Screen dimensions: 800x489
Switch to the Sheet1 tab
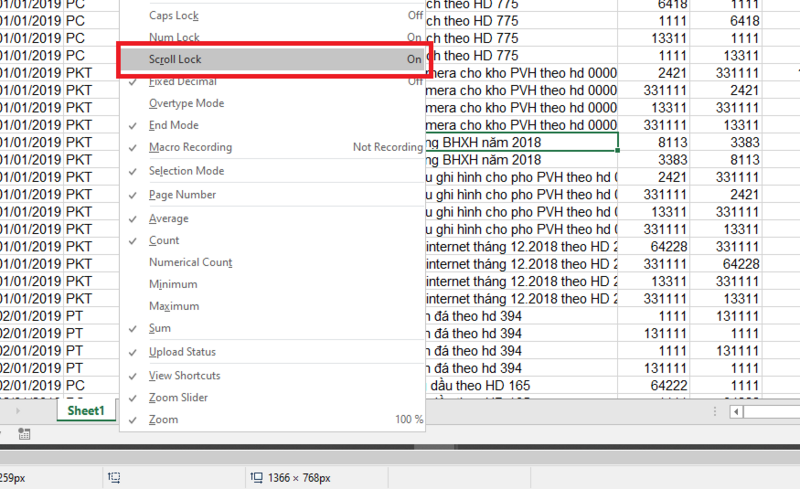86,411
